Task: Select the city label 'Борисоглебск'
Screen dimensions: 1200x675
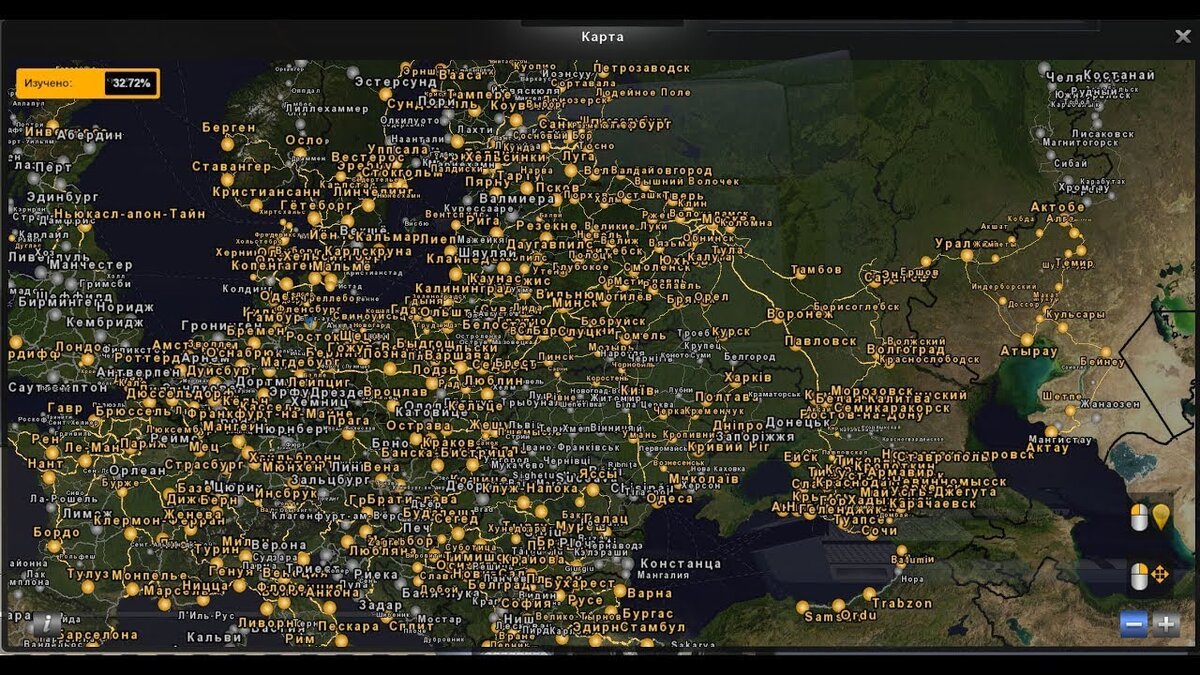Action: click(x=856, y=306)
